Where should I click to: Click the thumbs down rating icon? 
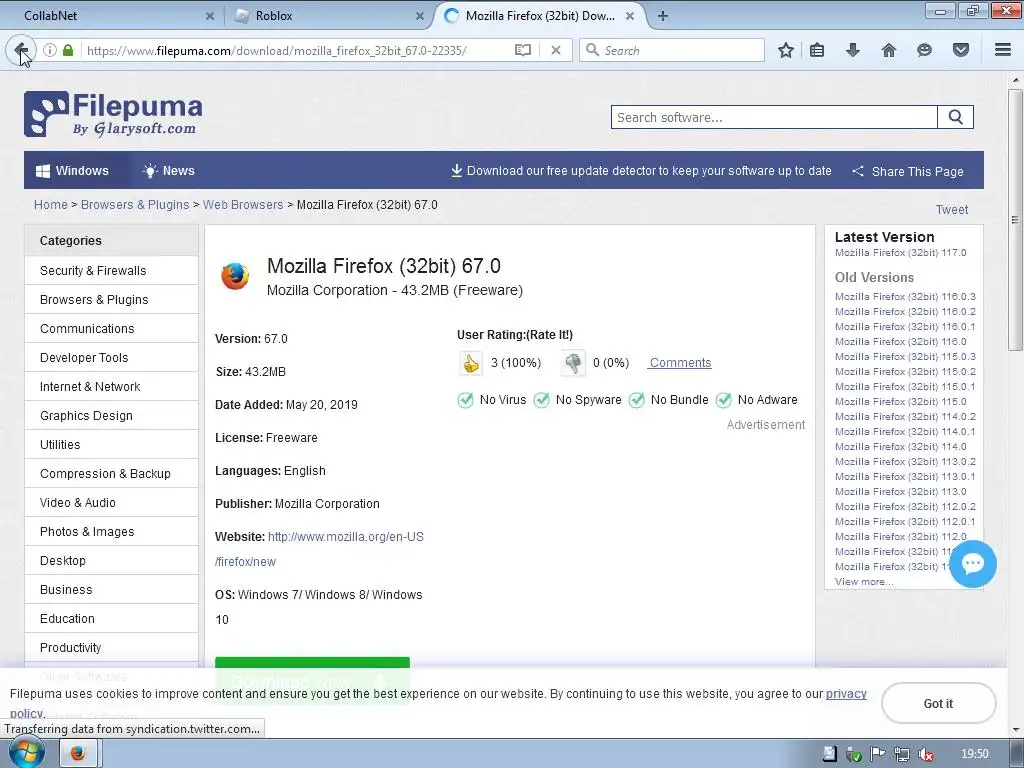(x=573, y=363)
